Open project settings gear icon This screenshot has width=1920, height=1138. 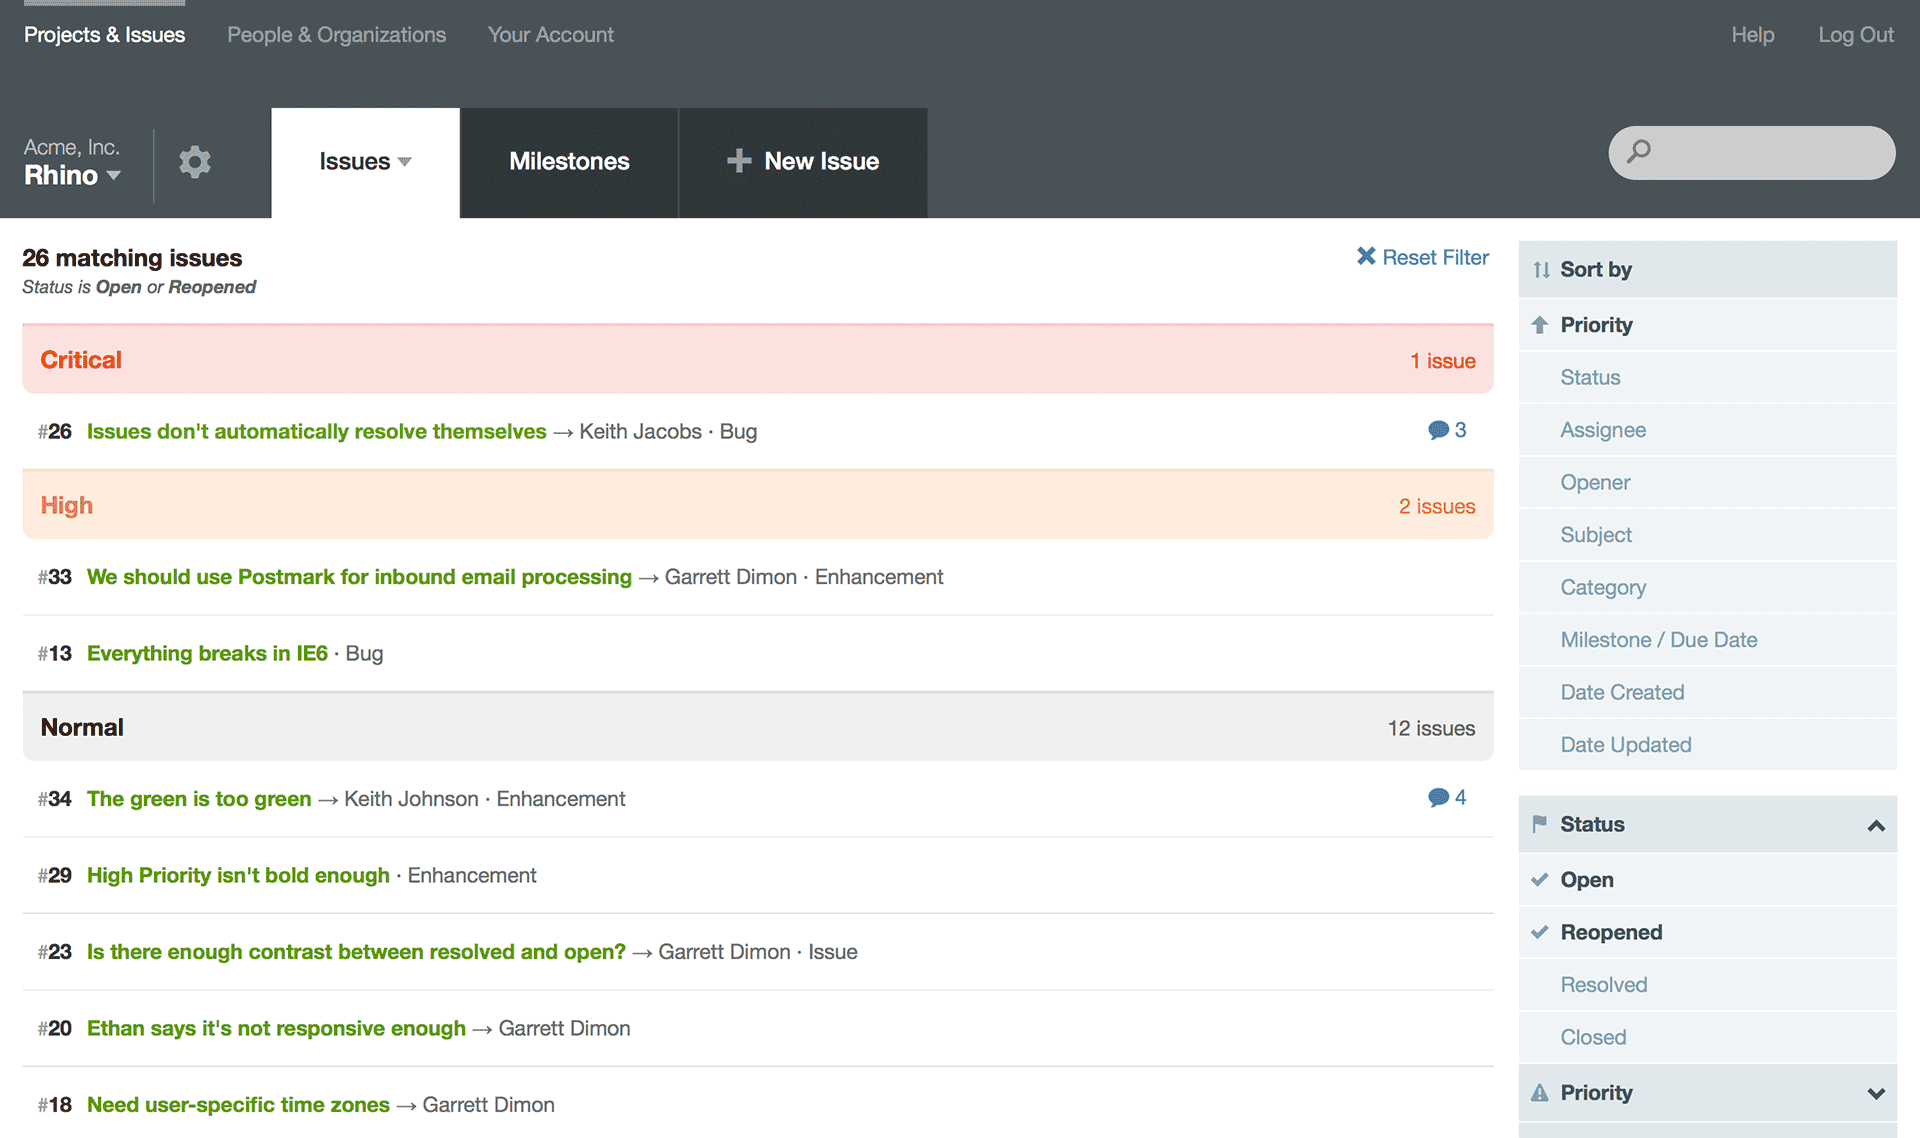195,162
